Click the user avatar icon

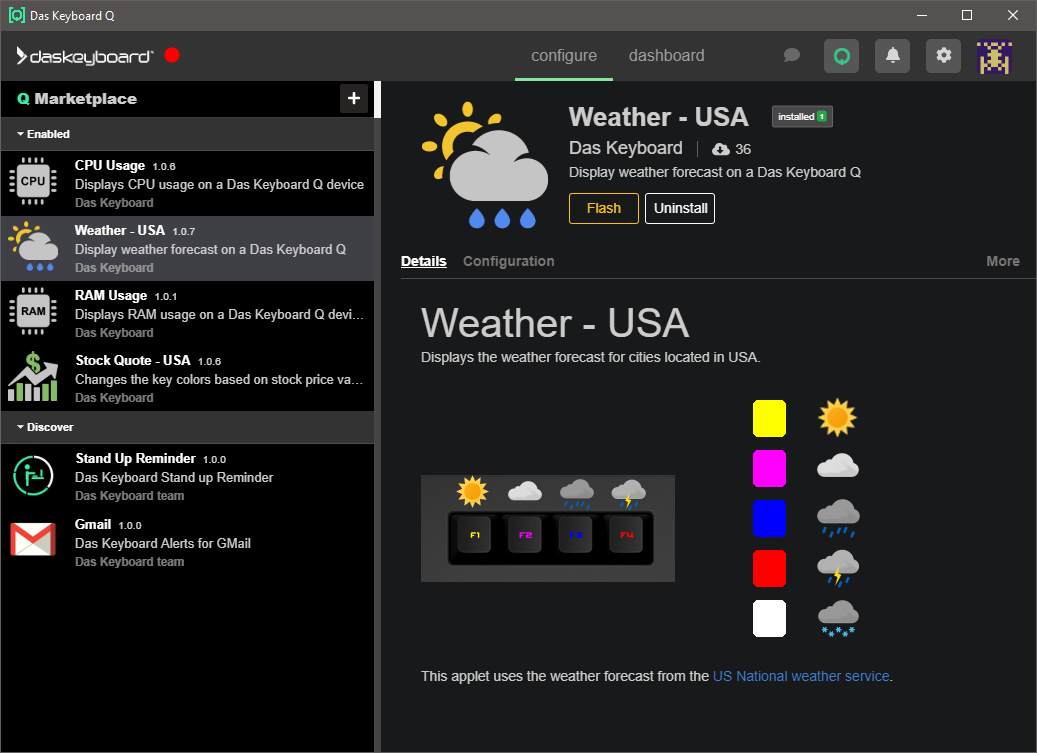(x=994, y=57)
